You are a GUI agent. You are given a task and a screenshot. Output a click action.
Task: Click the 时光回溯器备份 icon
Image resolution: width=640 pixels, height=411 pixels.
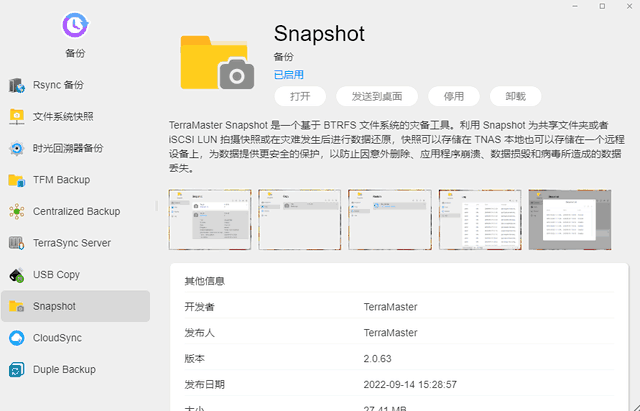[16, 149]
